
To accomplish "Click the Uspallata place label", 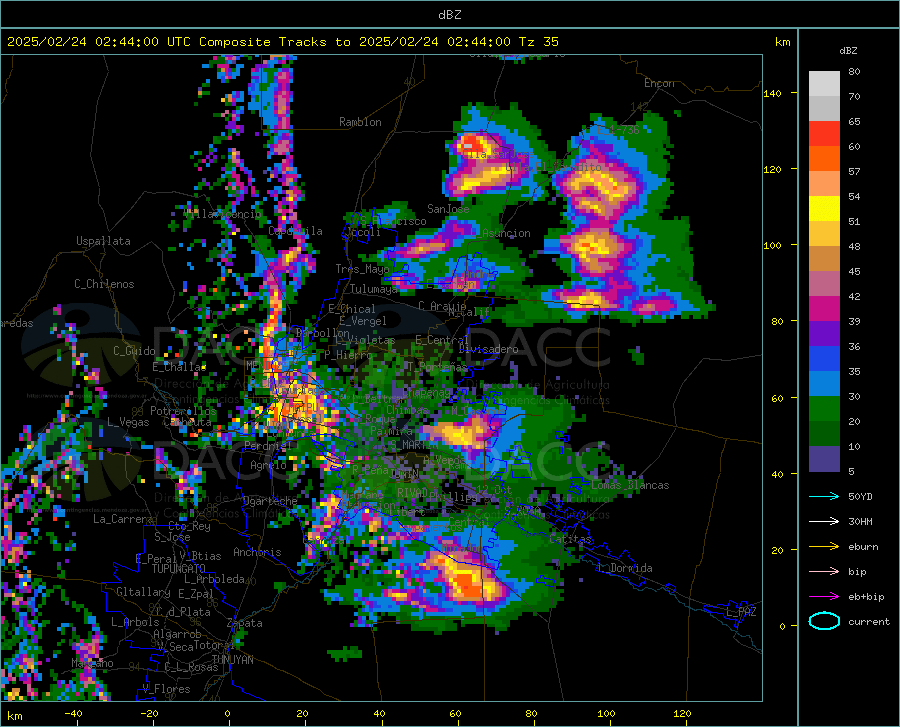I will click(103, 241).
